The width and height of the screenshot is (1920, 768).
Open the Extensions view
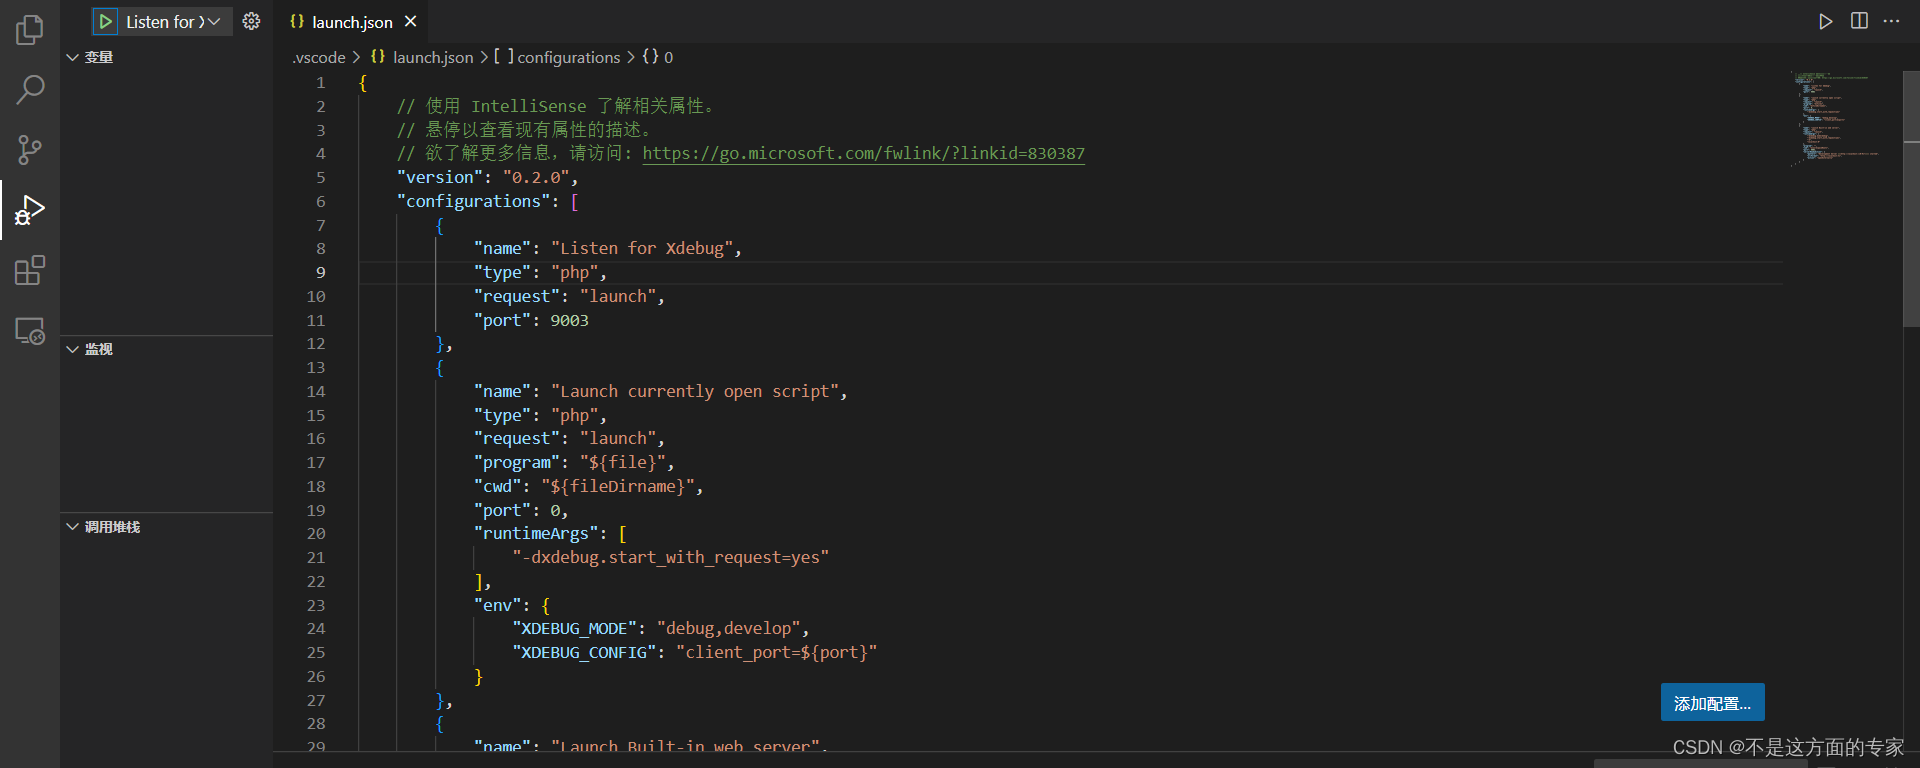coord(30,270)
